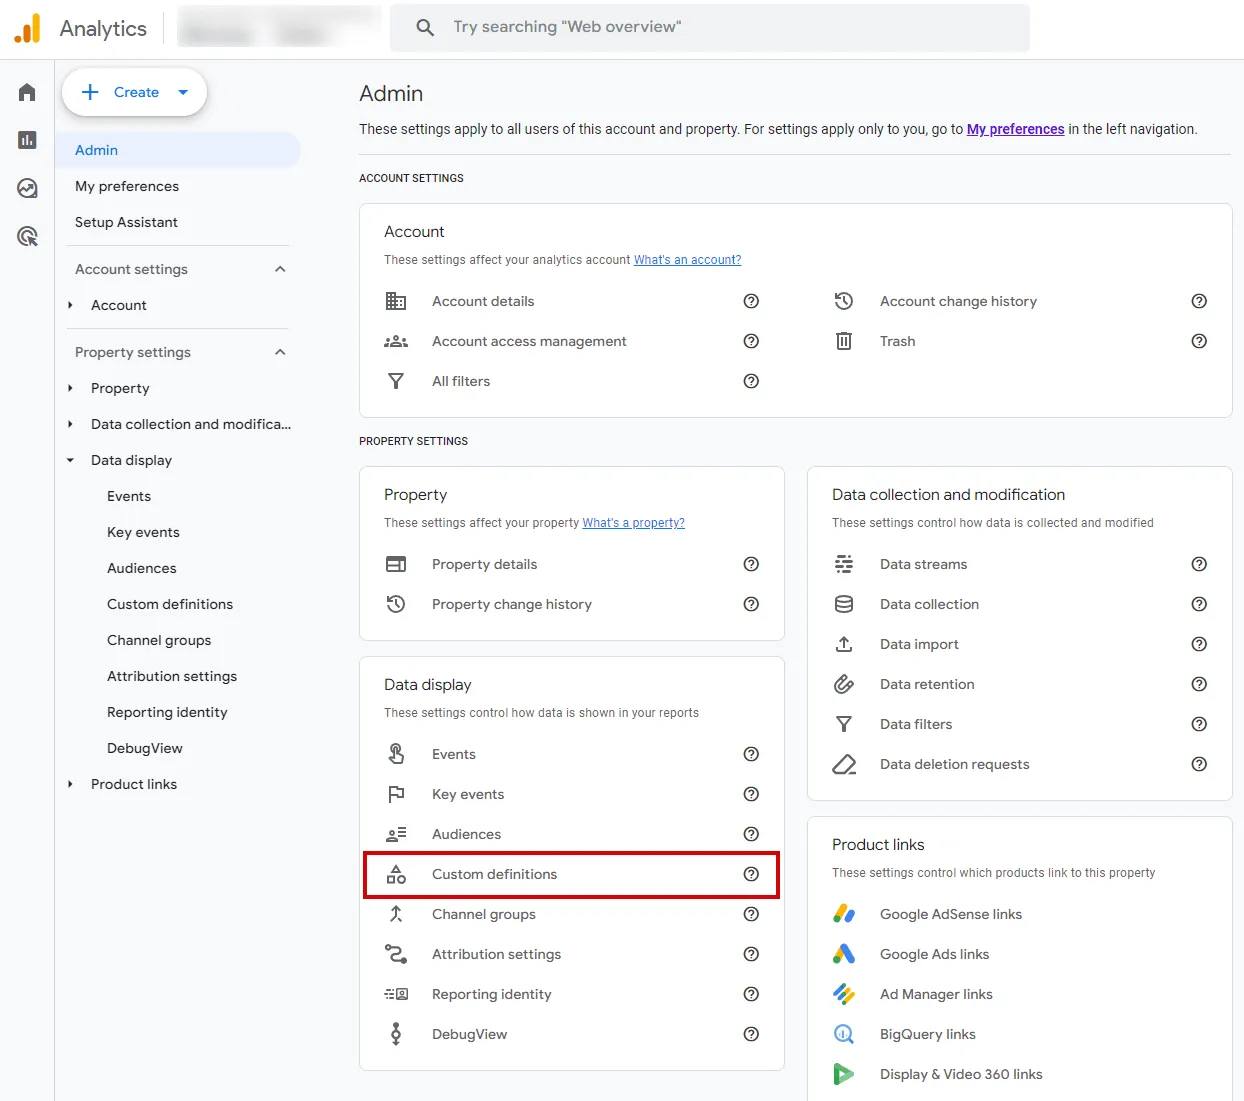Image resolution: width=1244 pixels, height=1101 pixels.
Task: Open the Home icon in left rail
Action: point(27,92)
